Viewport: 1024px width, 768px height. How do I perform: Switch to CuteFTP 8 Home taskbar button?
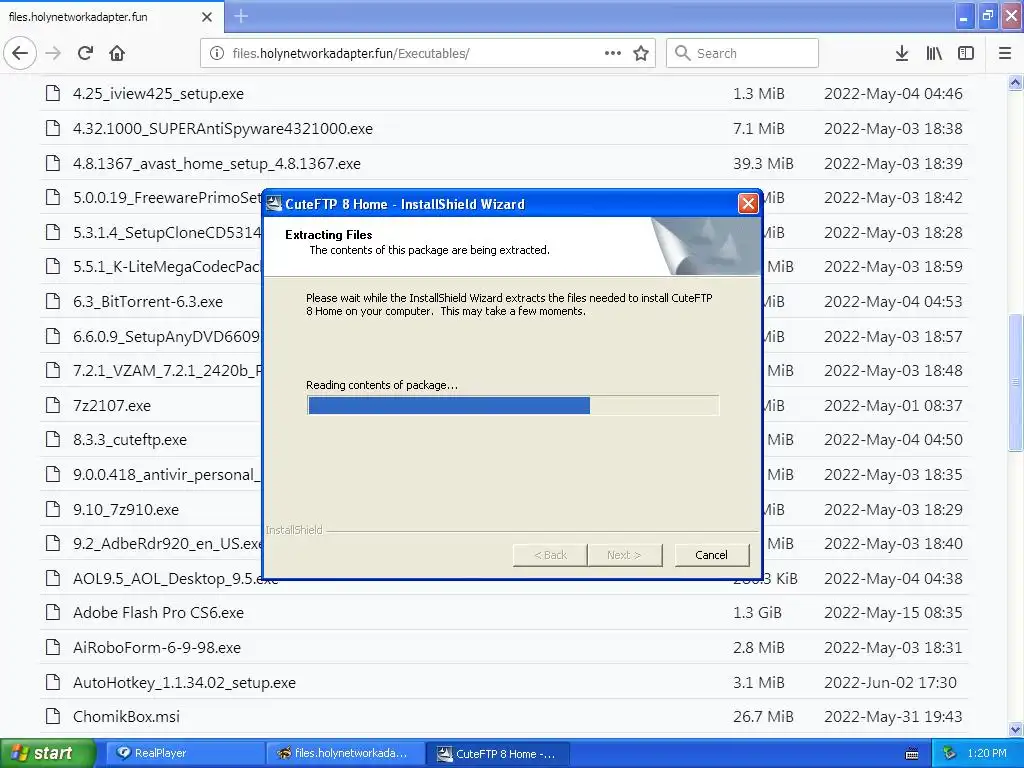498,754
